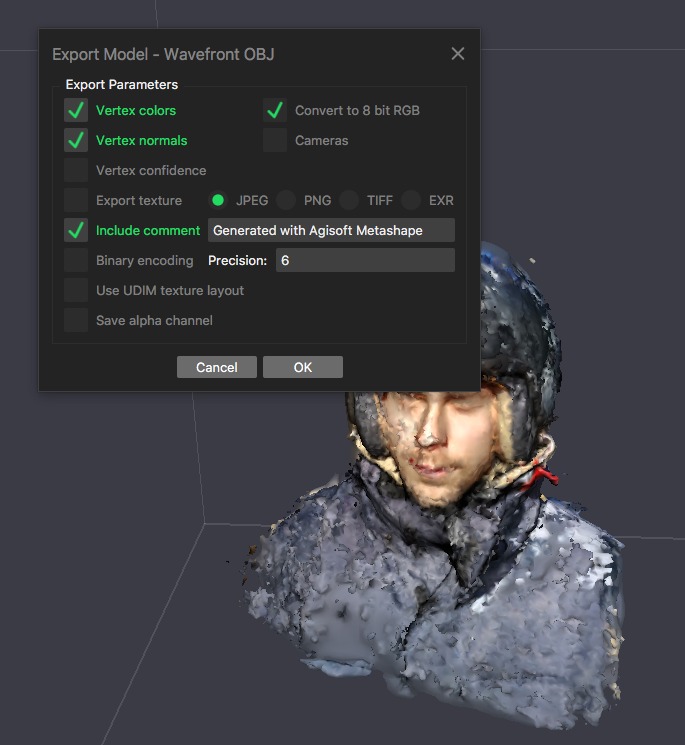Viewport: 685px width, 745px height.
Task: Enable the Binary encoding checkbox
Action: click(76, 260)
